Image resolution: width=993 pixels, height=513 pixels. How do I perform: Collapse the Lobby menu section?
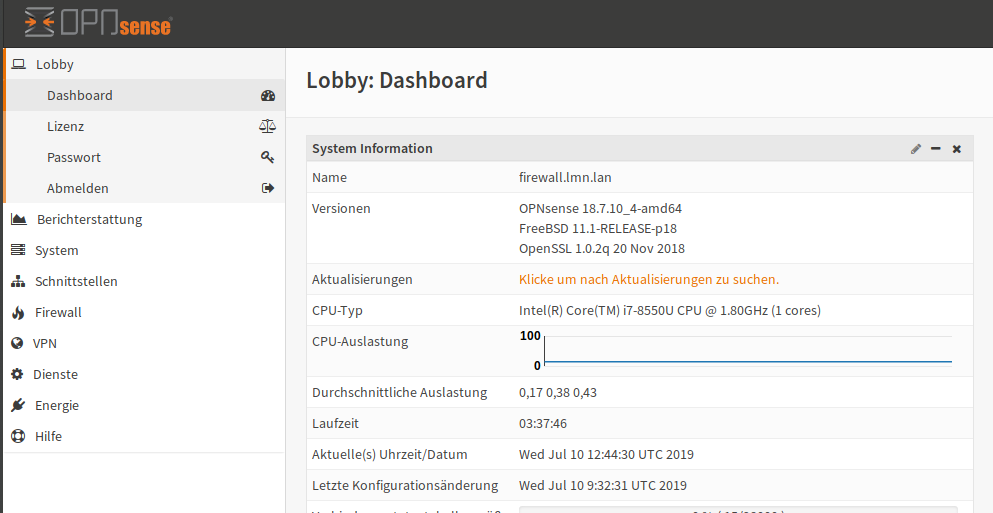(144, 64)
